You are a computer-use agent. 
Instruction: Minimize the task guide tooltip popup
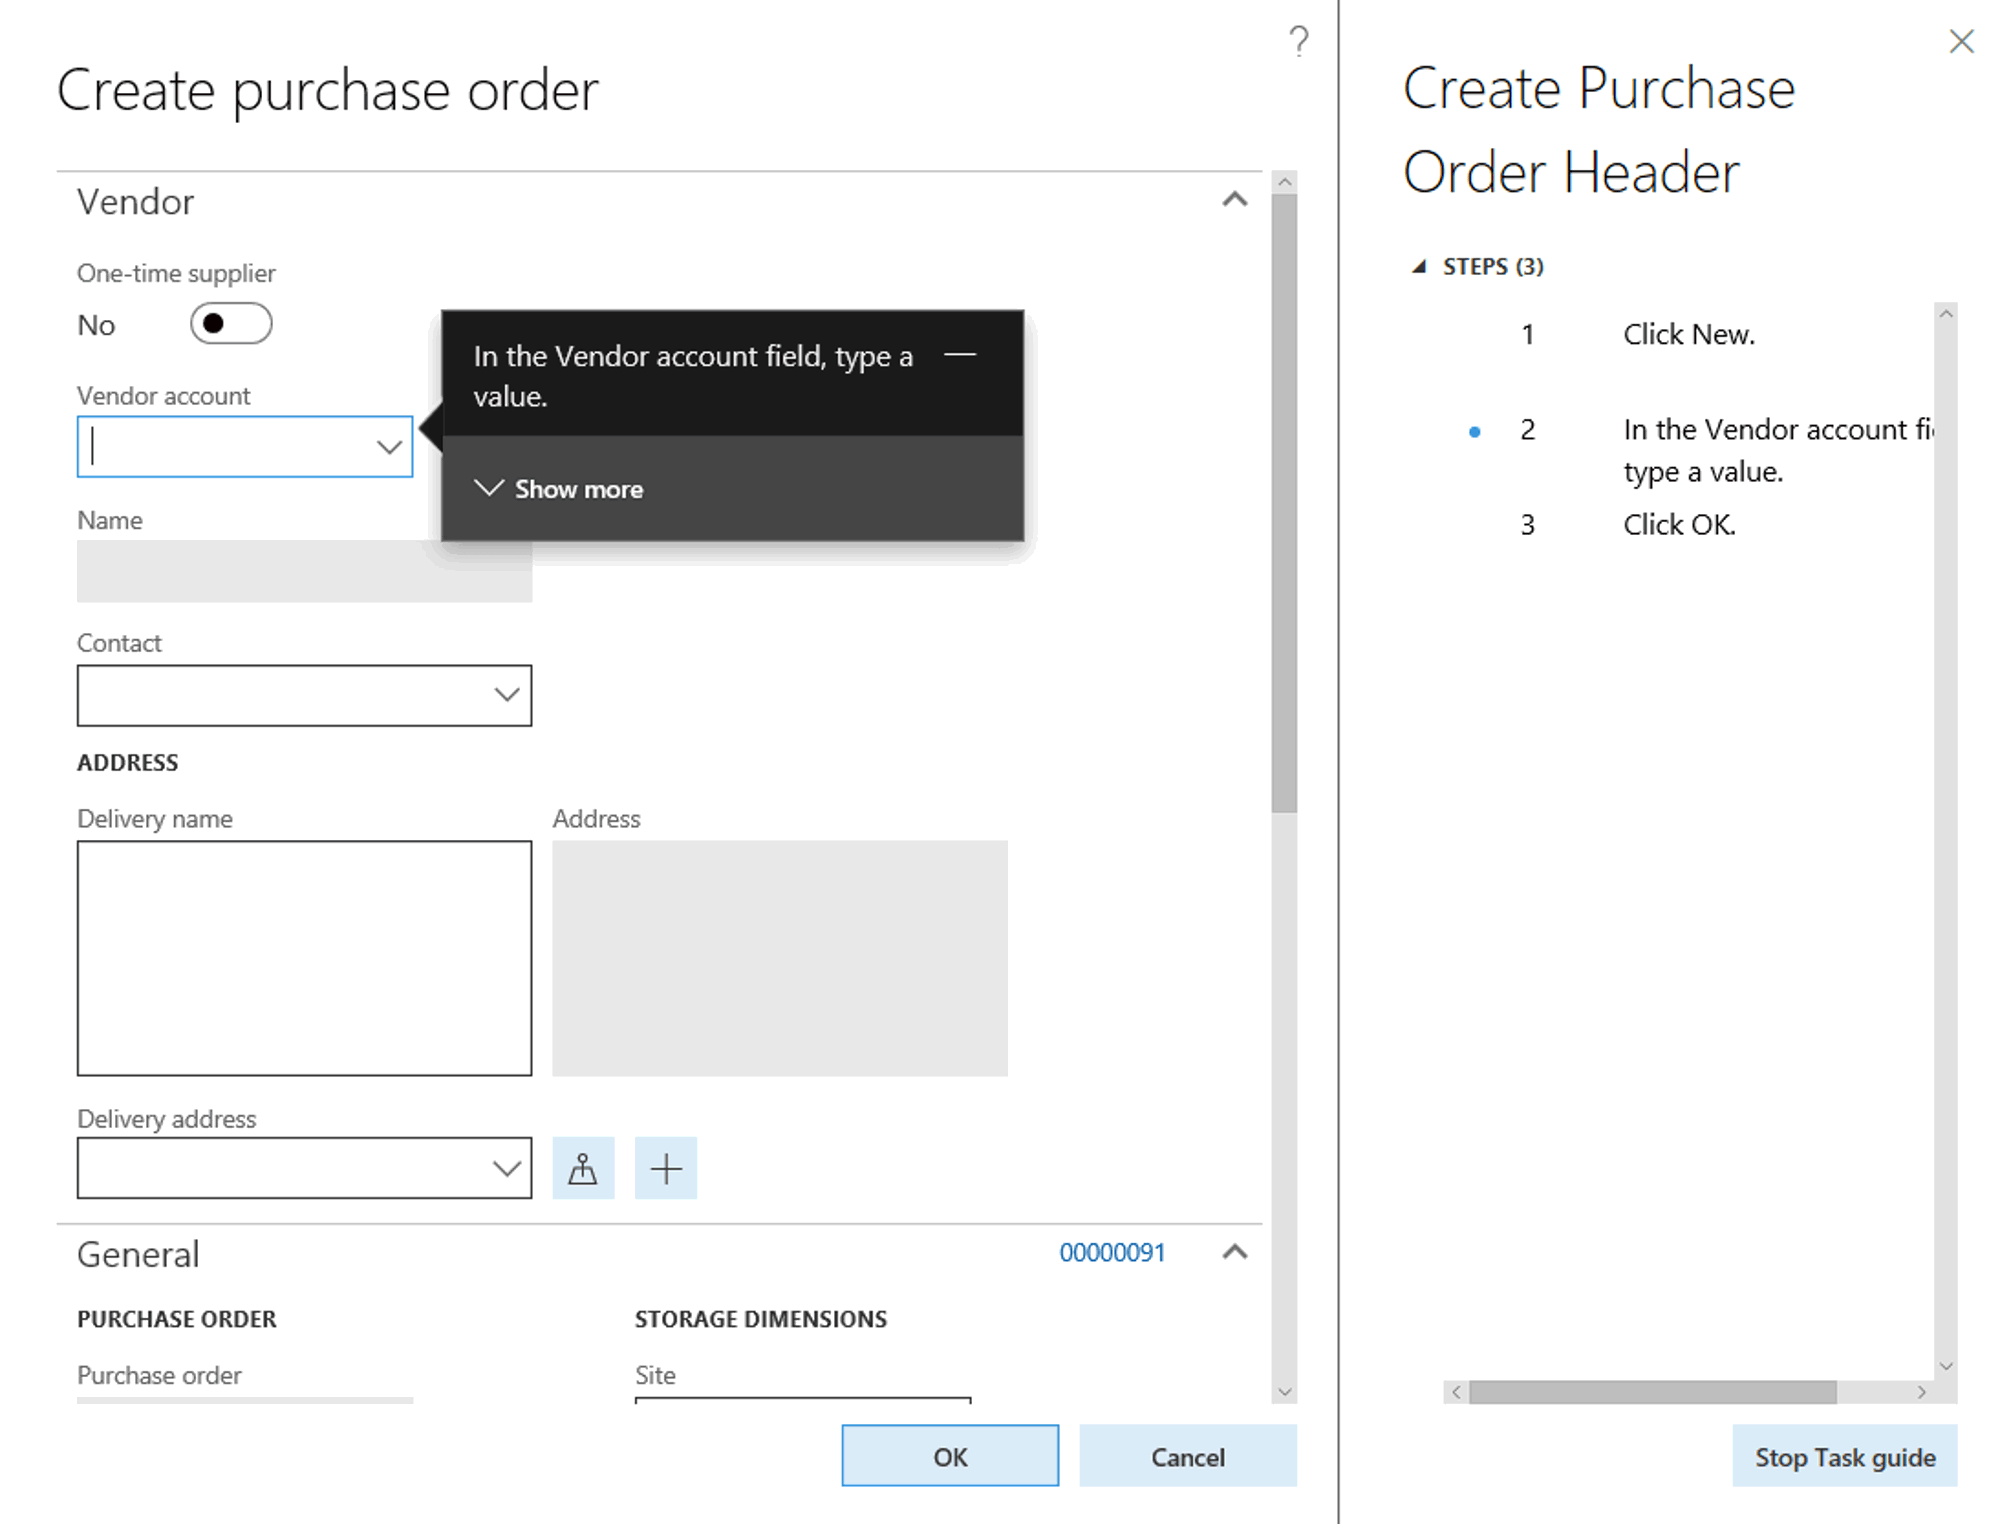(960, 354)
